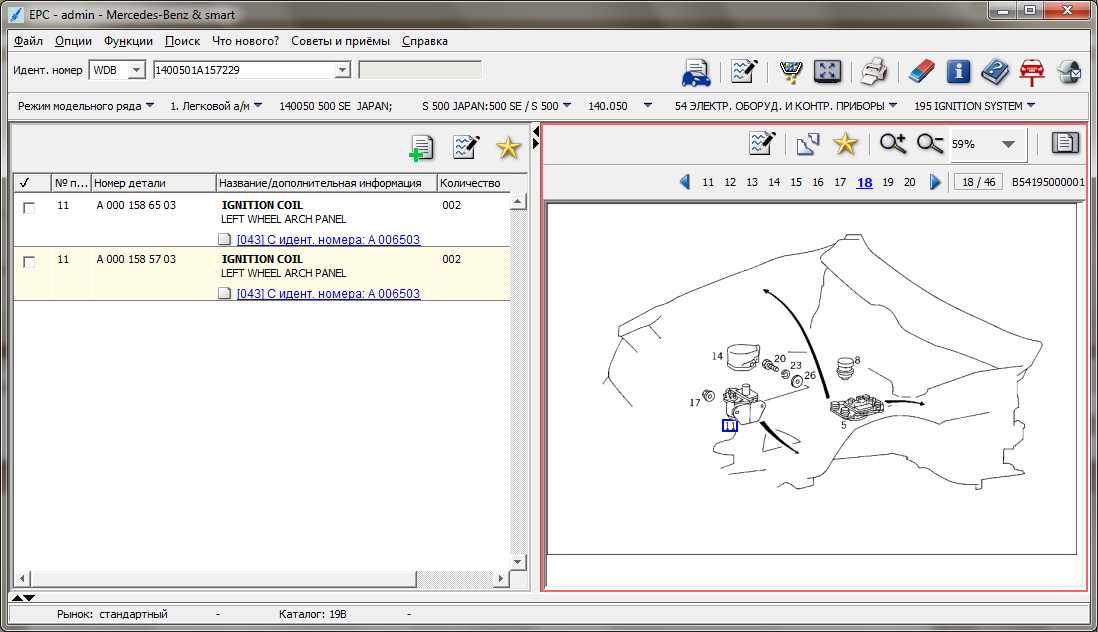Open the shopping basket icon
Viewport: 1098px width, 632px height.
click(791, 71)
